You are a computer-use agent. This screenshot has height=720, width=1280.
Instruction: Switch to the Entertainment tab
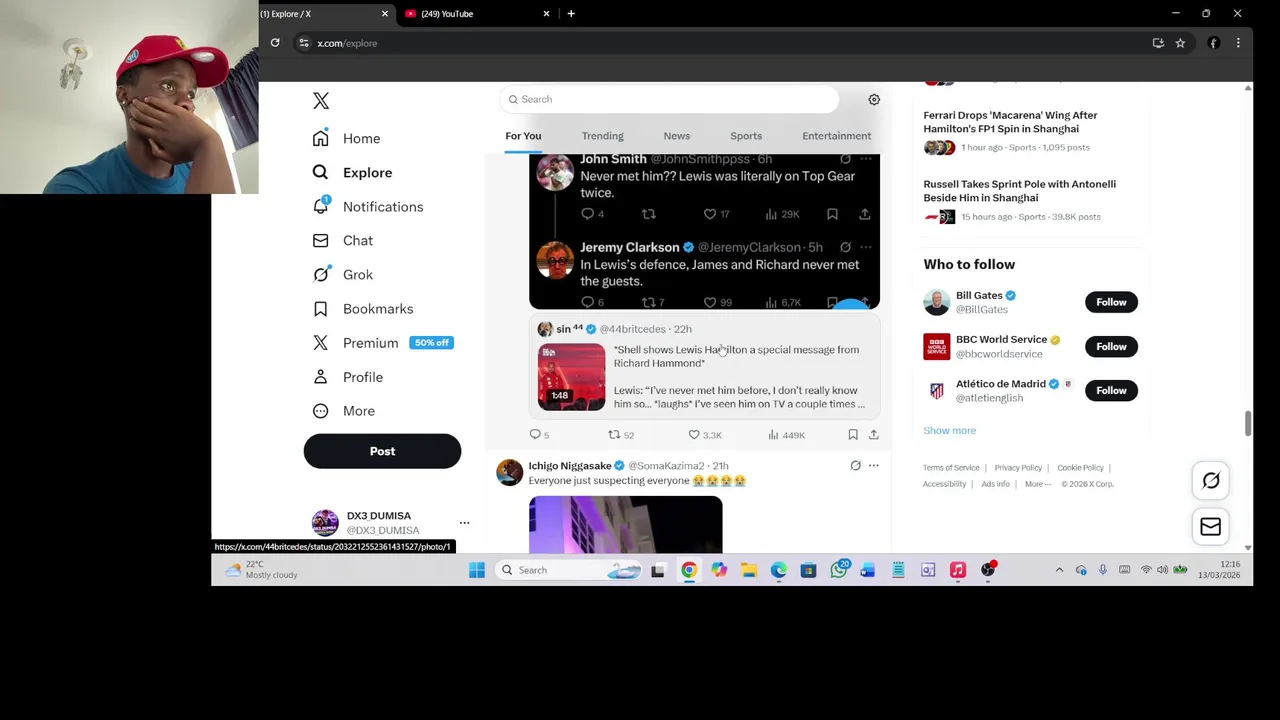point(836,136)
